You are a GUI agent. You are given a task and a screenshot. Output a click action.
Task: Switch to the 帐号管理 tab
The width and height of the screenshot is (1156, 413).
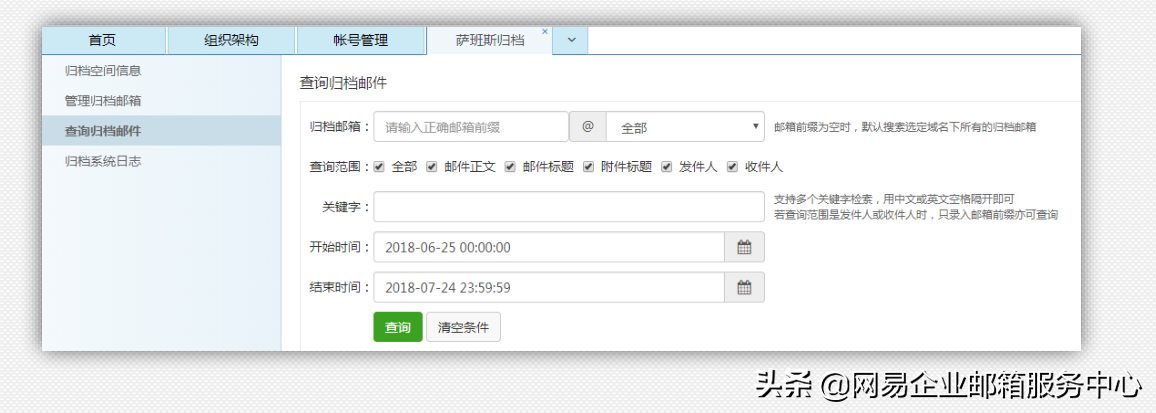361,41
